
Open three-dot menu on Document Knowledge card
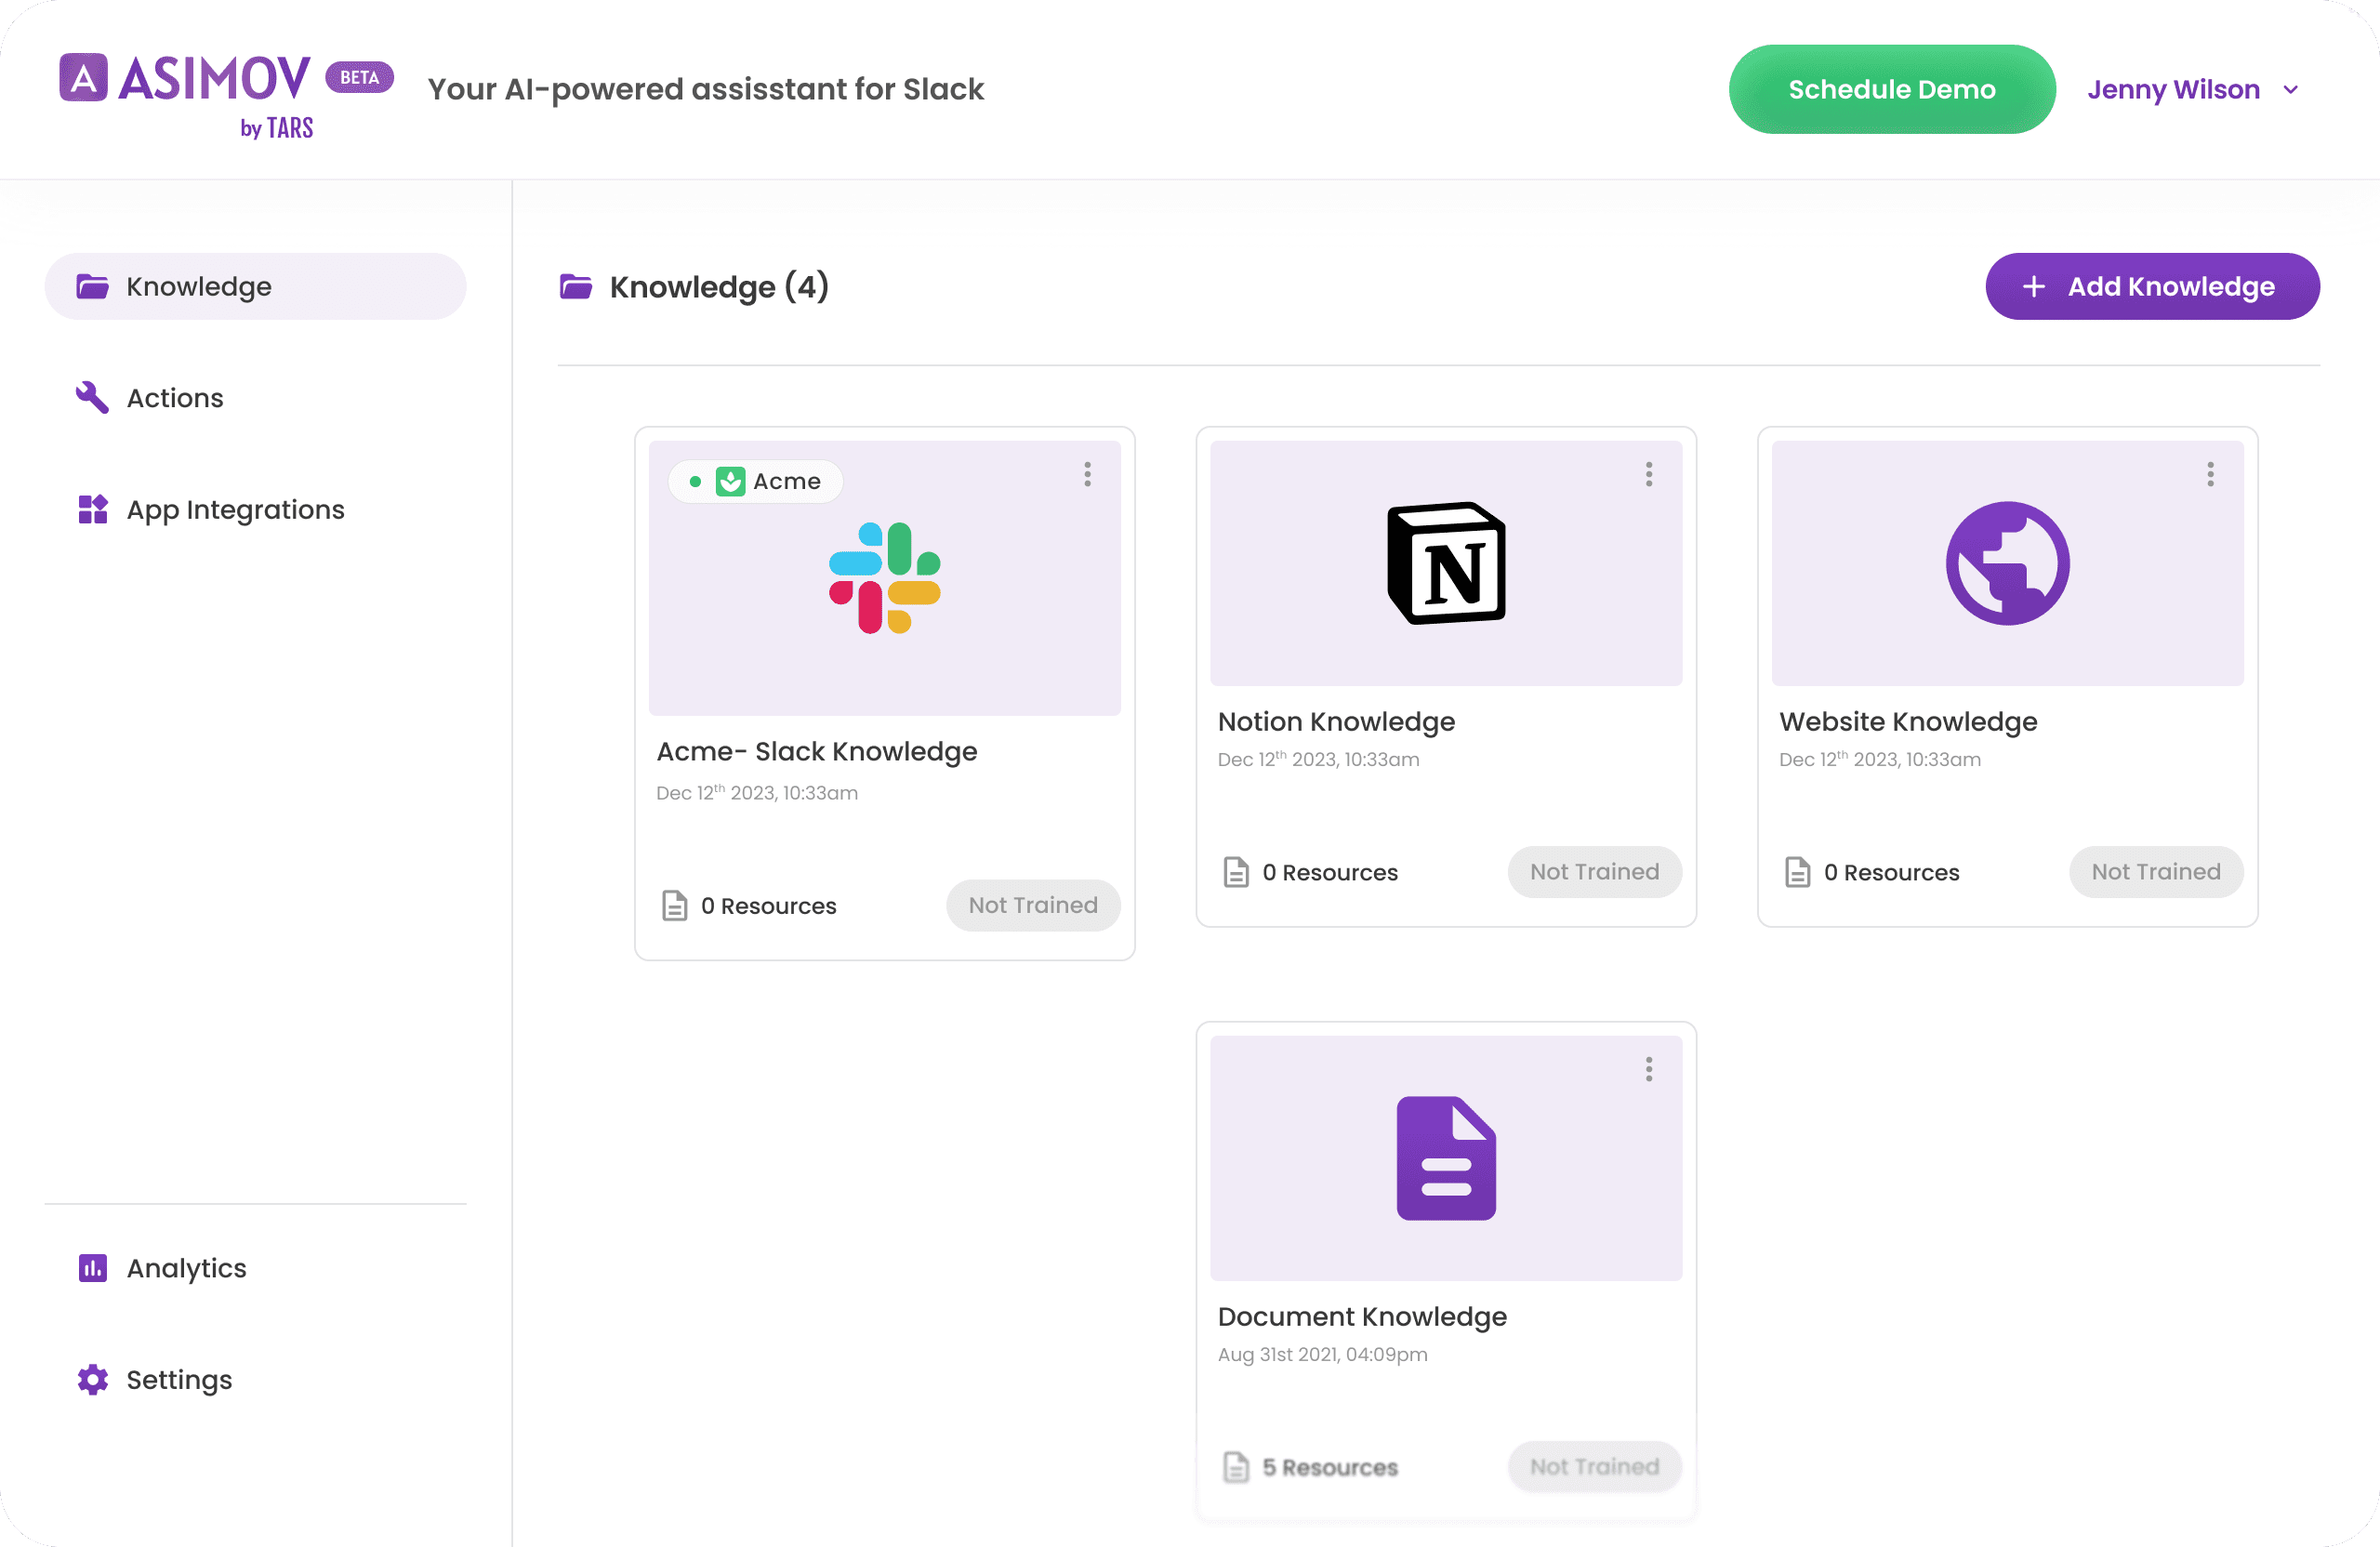[x=1649, y=1069]
